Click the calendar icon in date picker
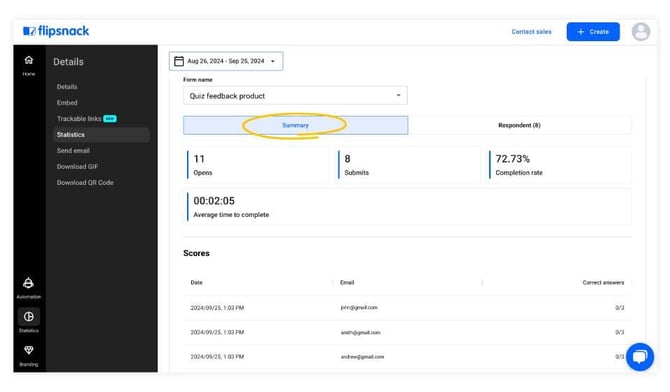 (179, 61)
